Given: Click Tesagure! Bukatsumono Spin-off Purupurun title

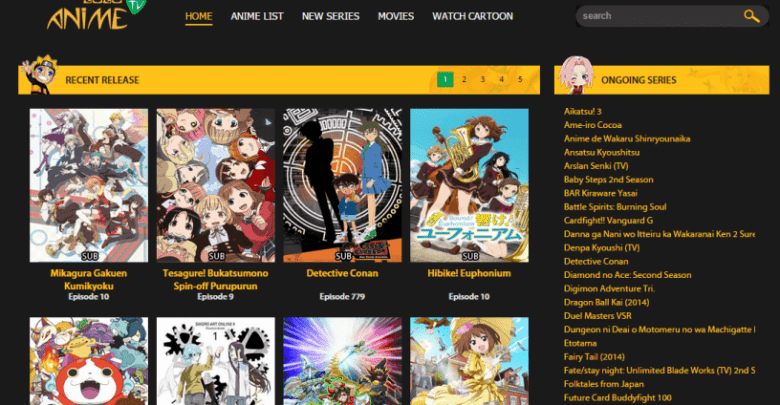Looking at the screenshot, I should tap(215, 280).
